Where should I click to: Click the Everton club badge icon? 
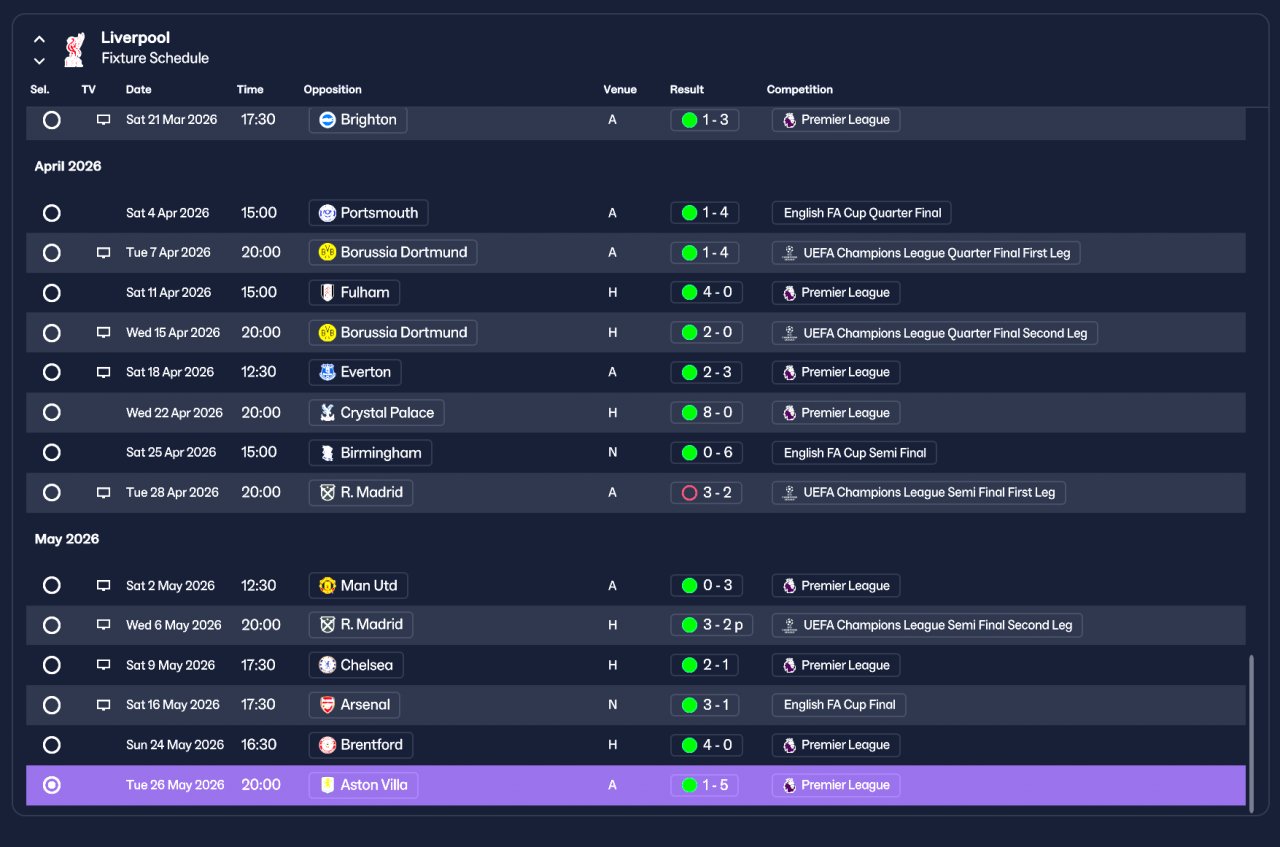pos(327,372)
